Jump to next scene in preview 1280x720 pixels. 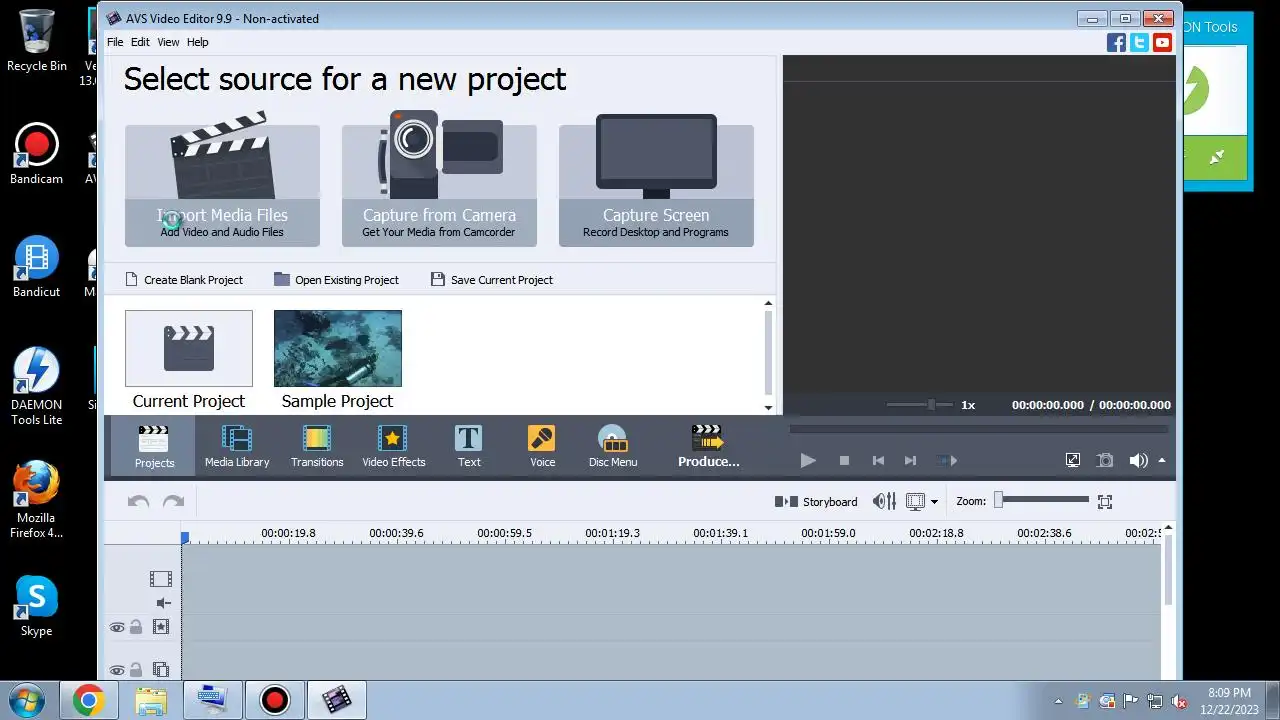pos(946,460)
